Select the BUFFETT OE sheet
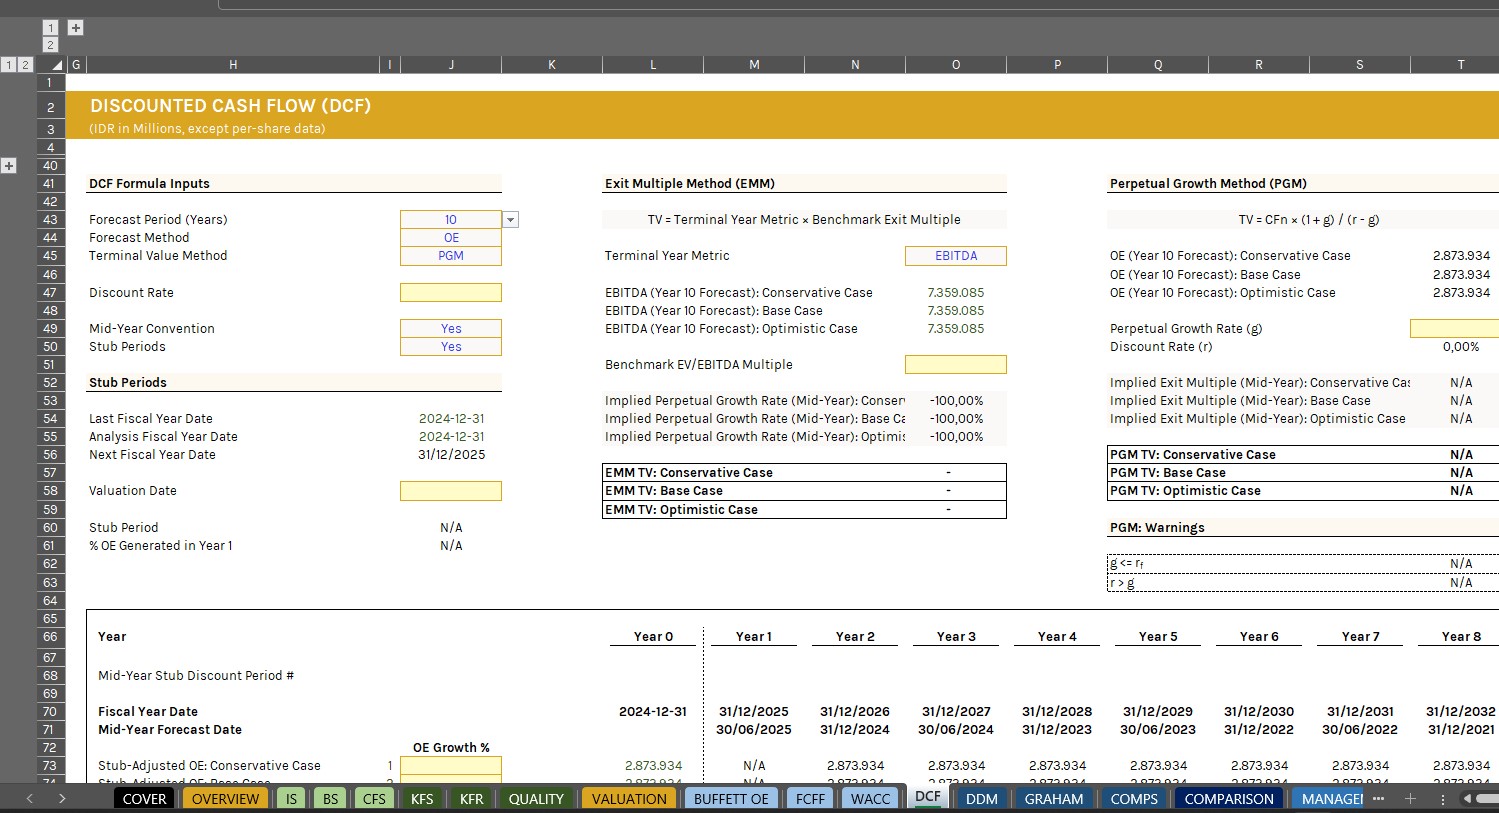The width and height of the screenshot is (1499, 813). pyautogui.click(x=731, y=798)
